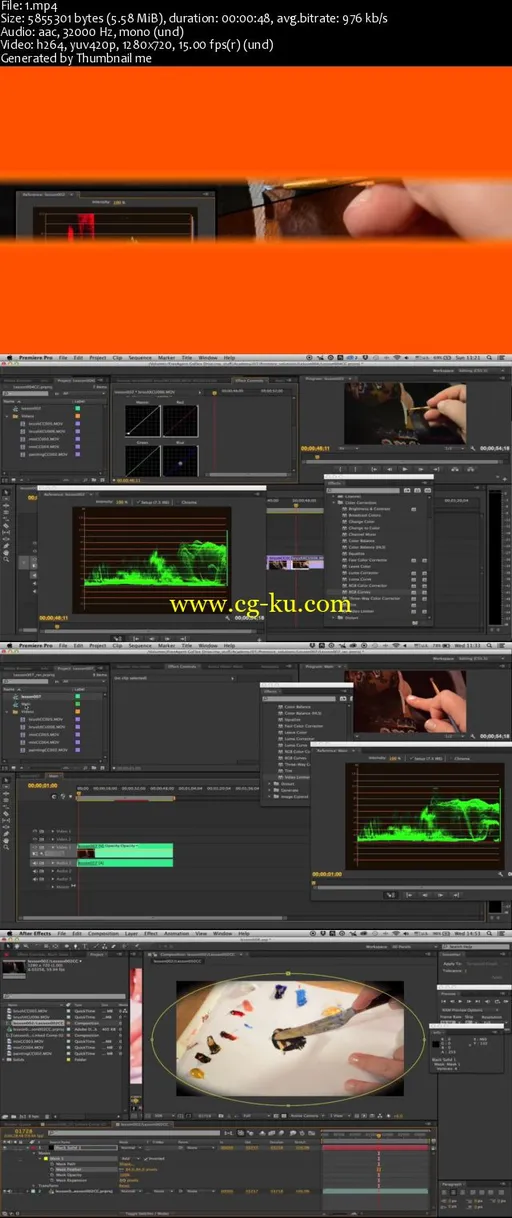Open the Effect menu in After Effects

tap(150, 933)
